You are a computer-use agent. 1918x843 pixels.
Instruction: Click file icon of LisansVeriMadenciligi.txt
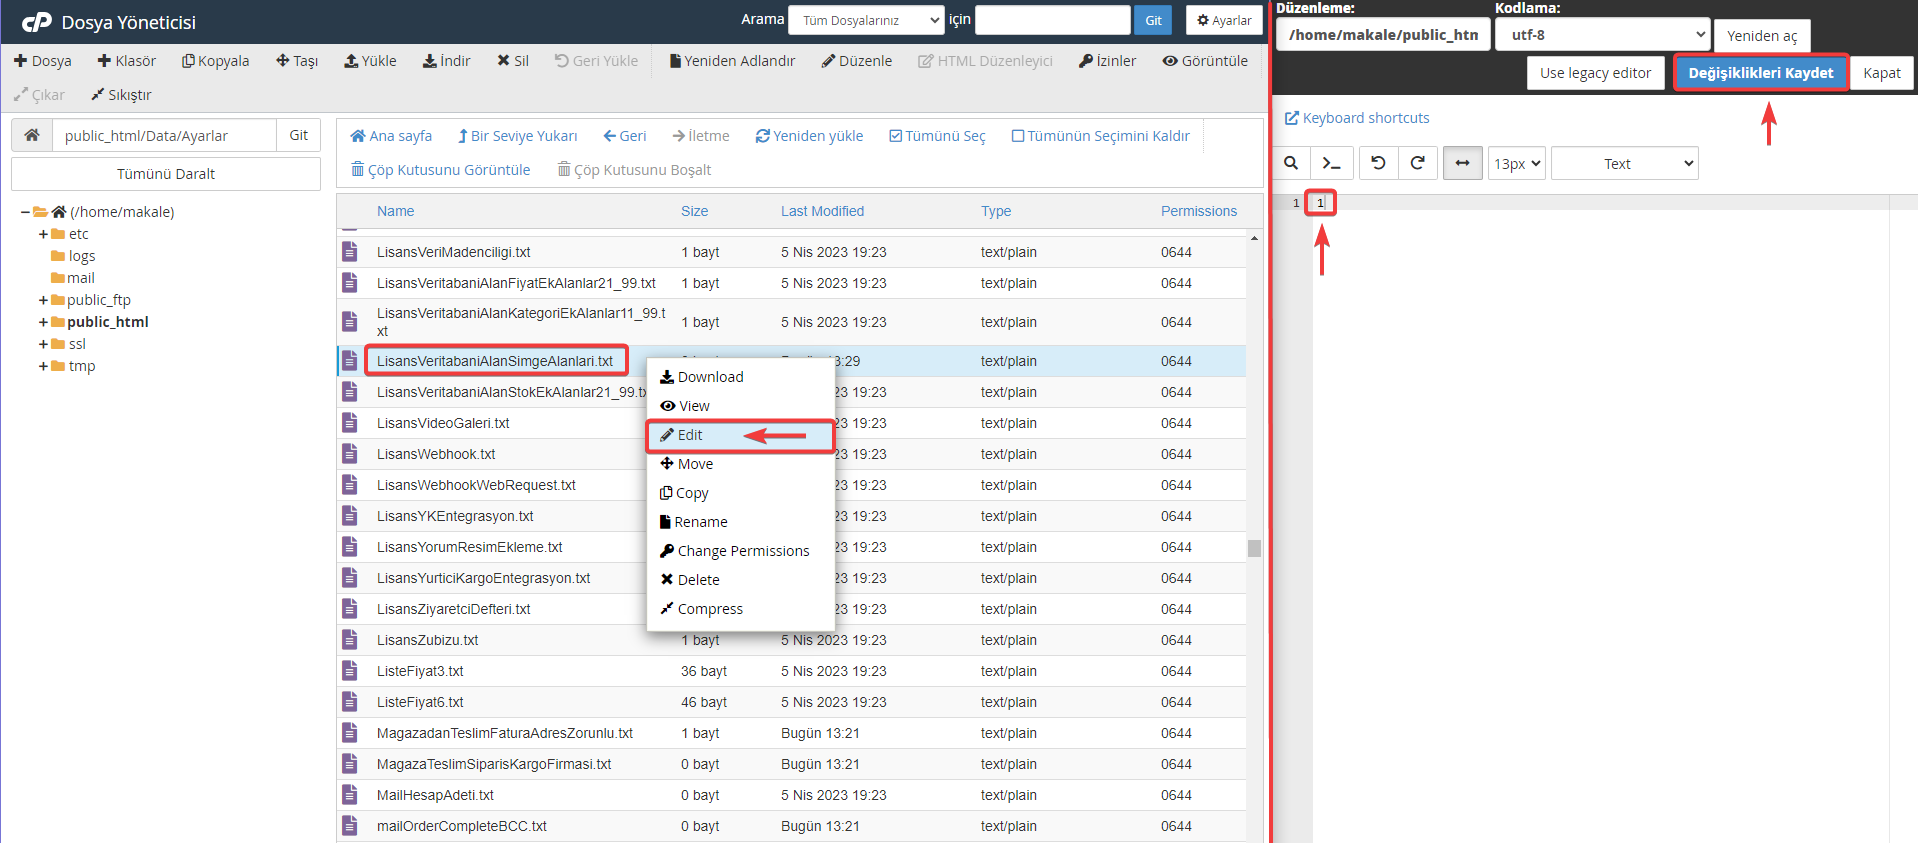[x=350, y=252]
